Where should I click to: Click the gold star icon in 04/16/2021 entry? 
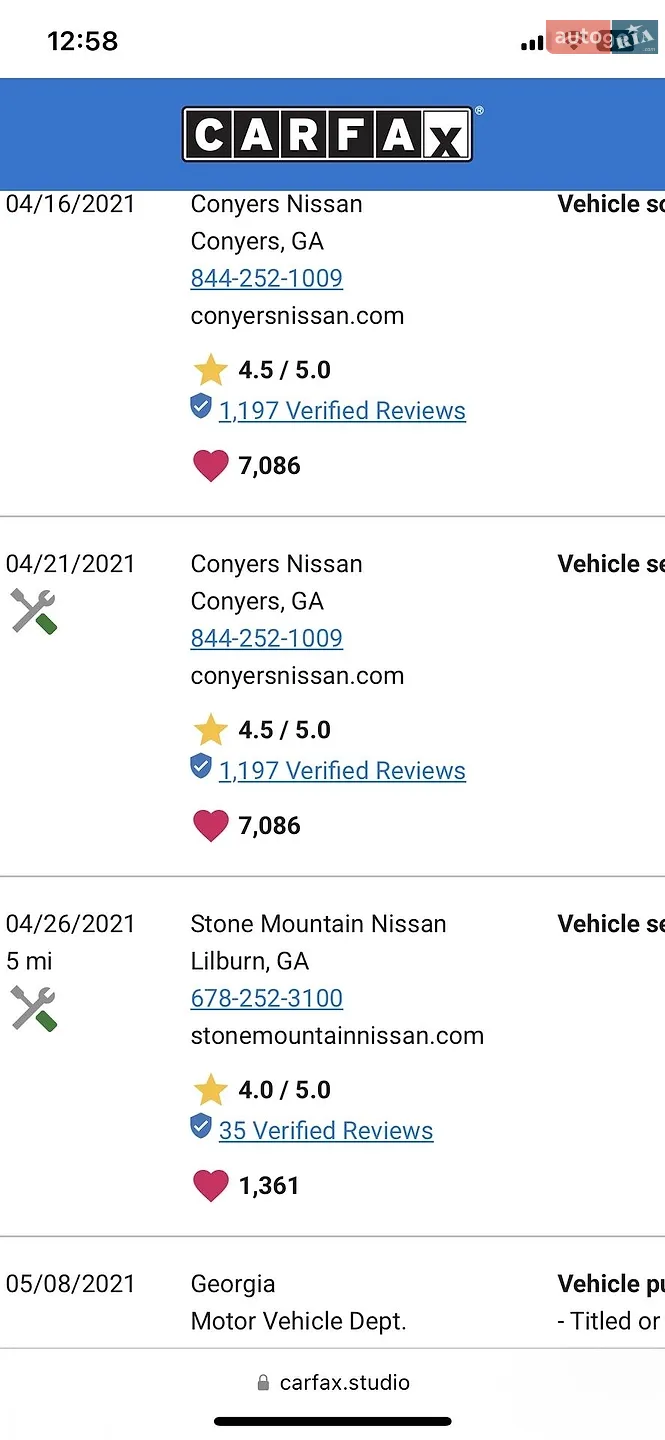(210, 369)
